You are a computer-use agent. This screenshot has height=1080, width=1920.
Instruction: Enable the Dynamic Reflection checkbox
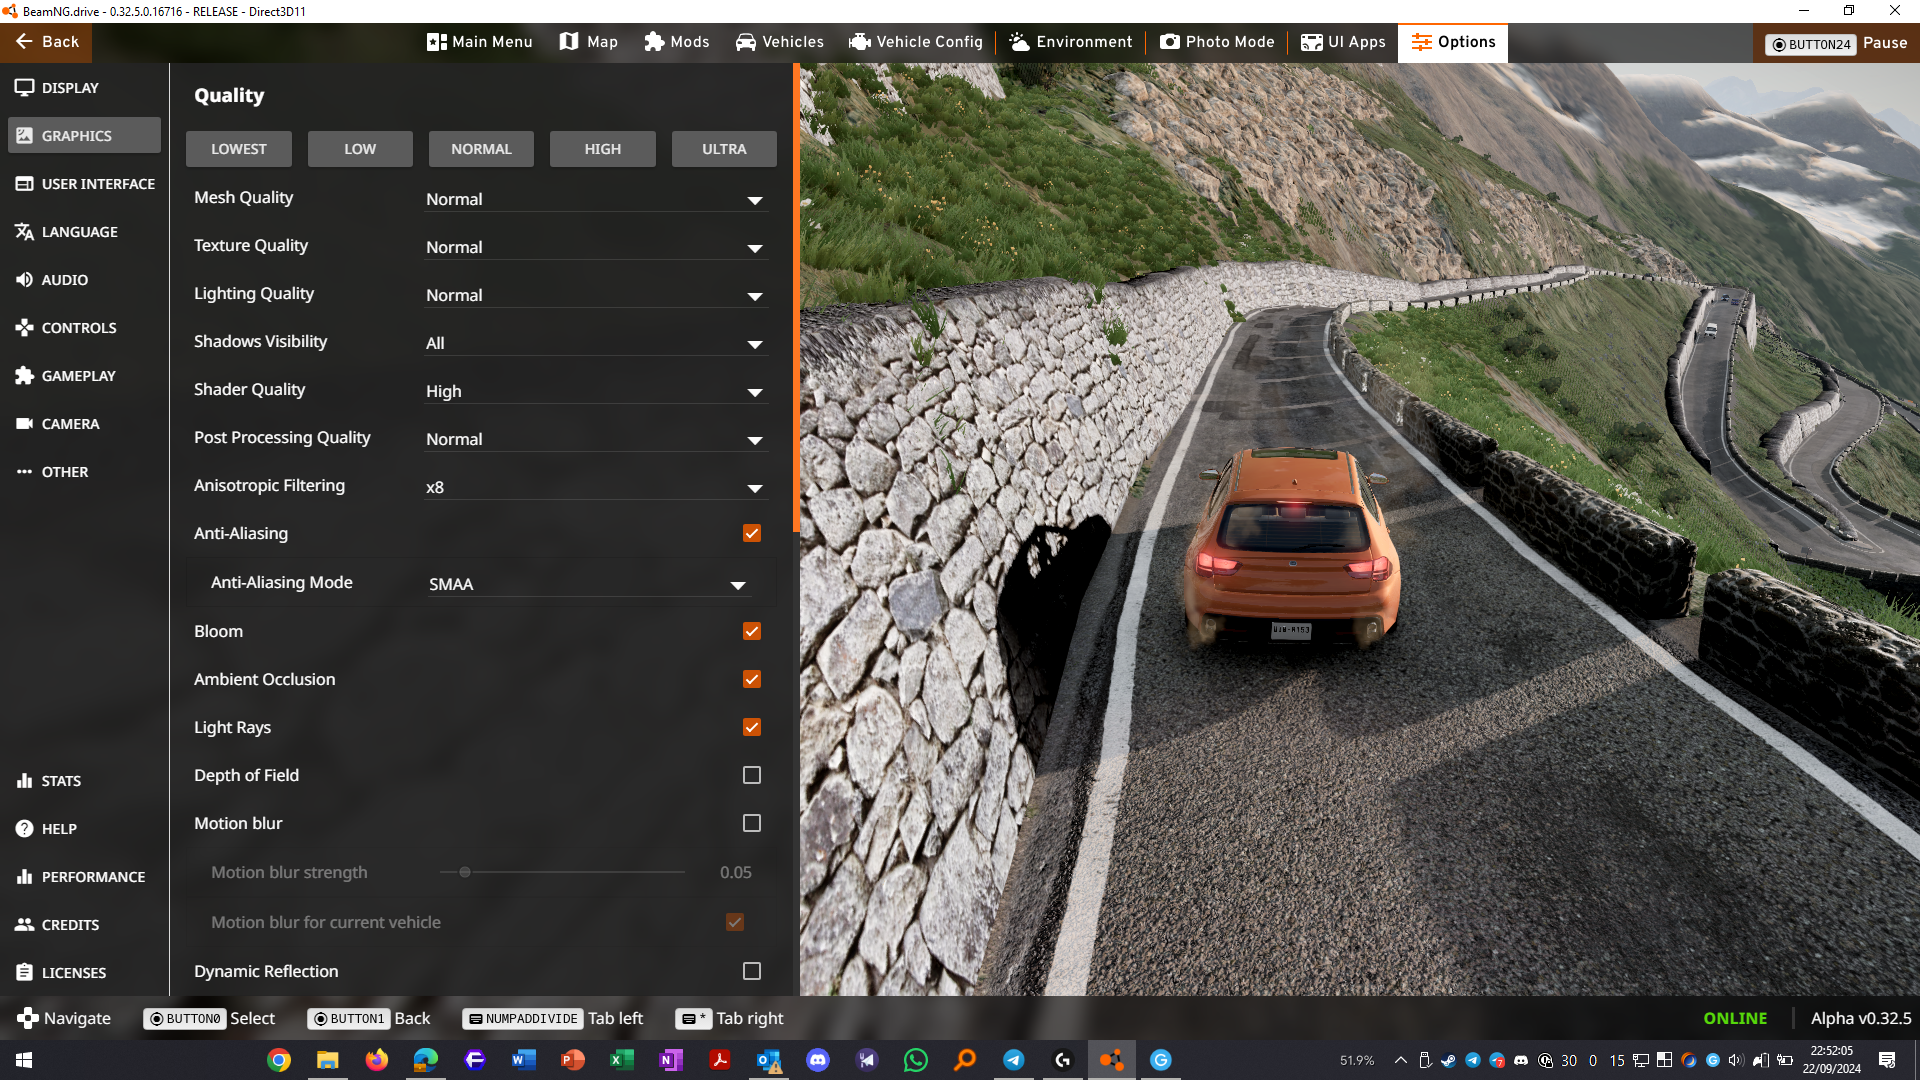coord(752,971)
